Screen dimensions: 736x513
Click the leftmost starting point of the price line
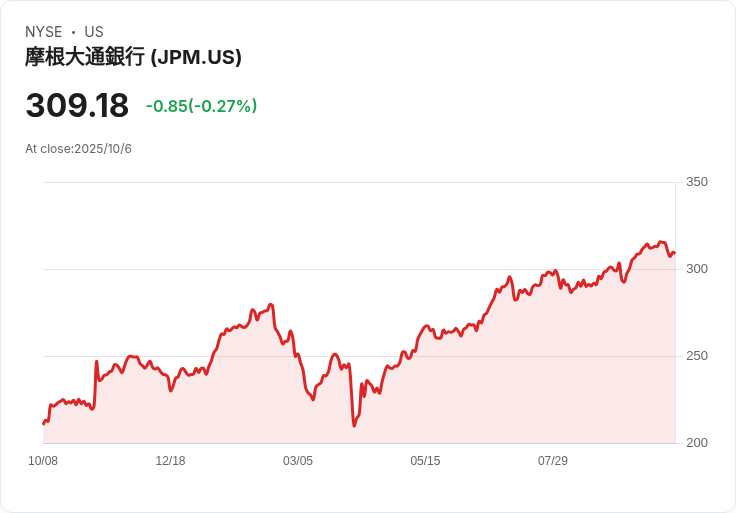click(43, 424)
